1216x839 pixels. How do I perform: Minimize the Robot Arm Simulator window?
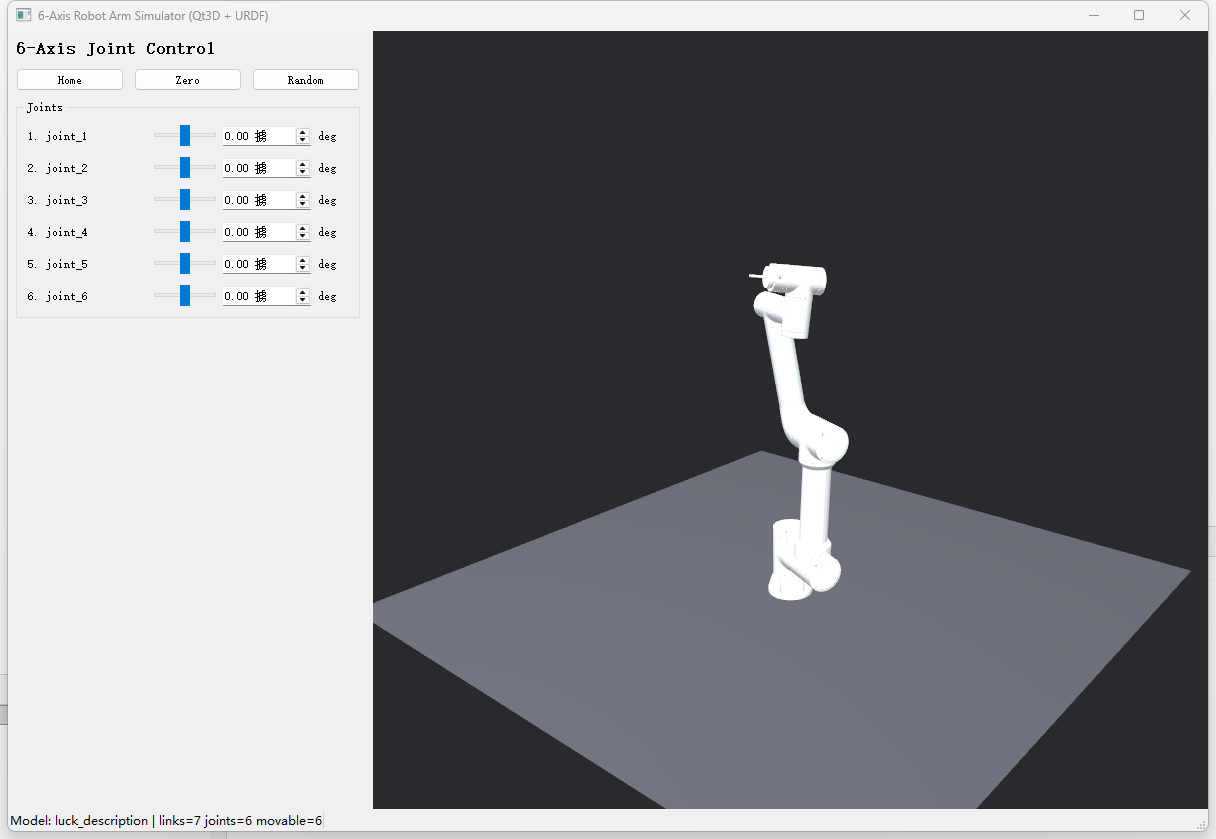(x=1093, y=15)
